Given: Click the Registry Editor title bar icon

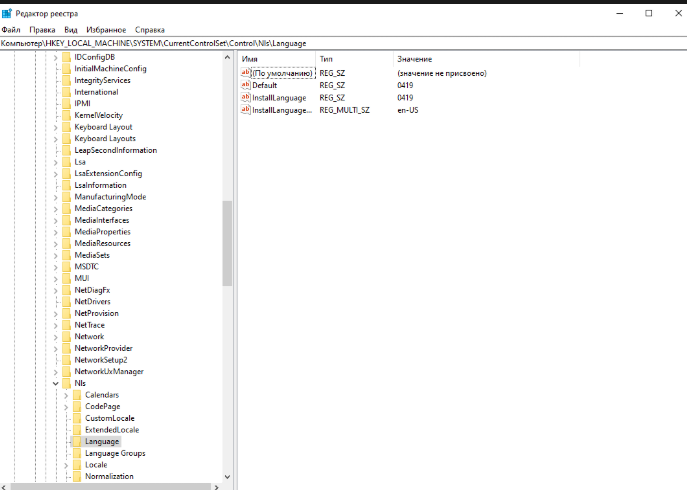Looking at the screenshot, I should point(7,14).
